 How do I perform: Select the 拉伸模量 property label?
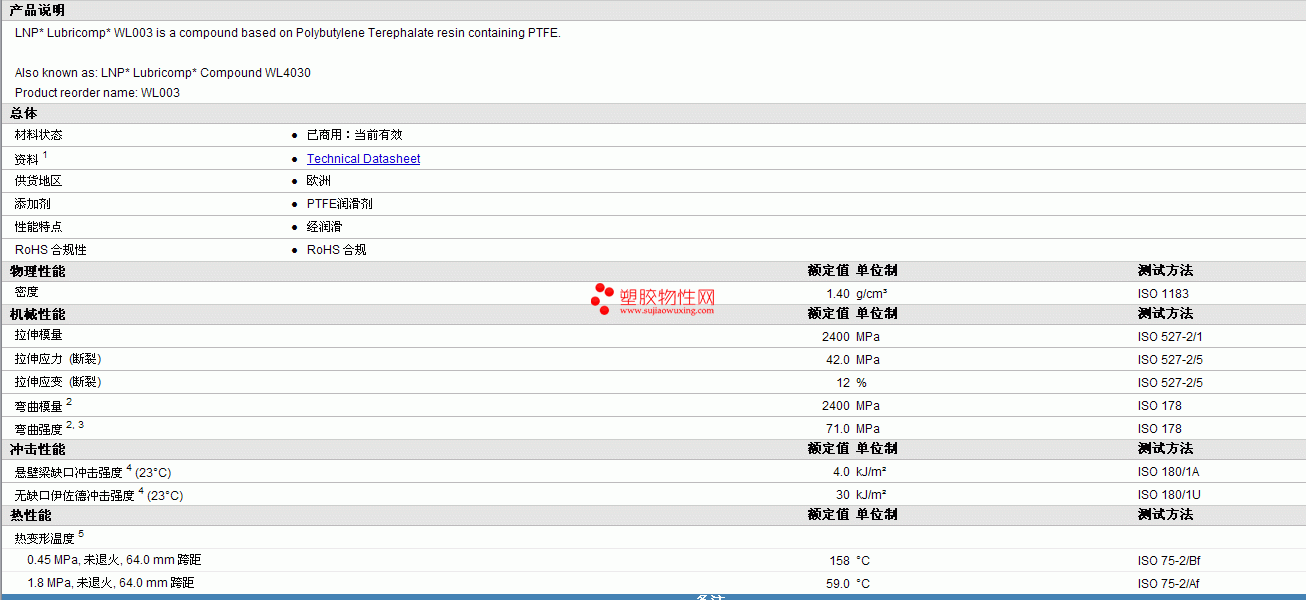(39, 335)
